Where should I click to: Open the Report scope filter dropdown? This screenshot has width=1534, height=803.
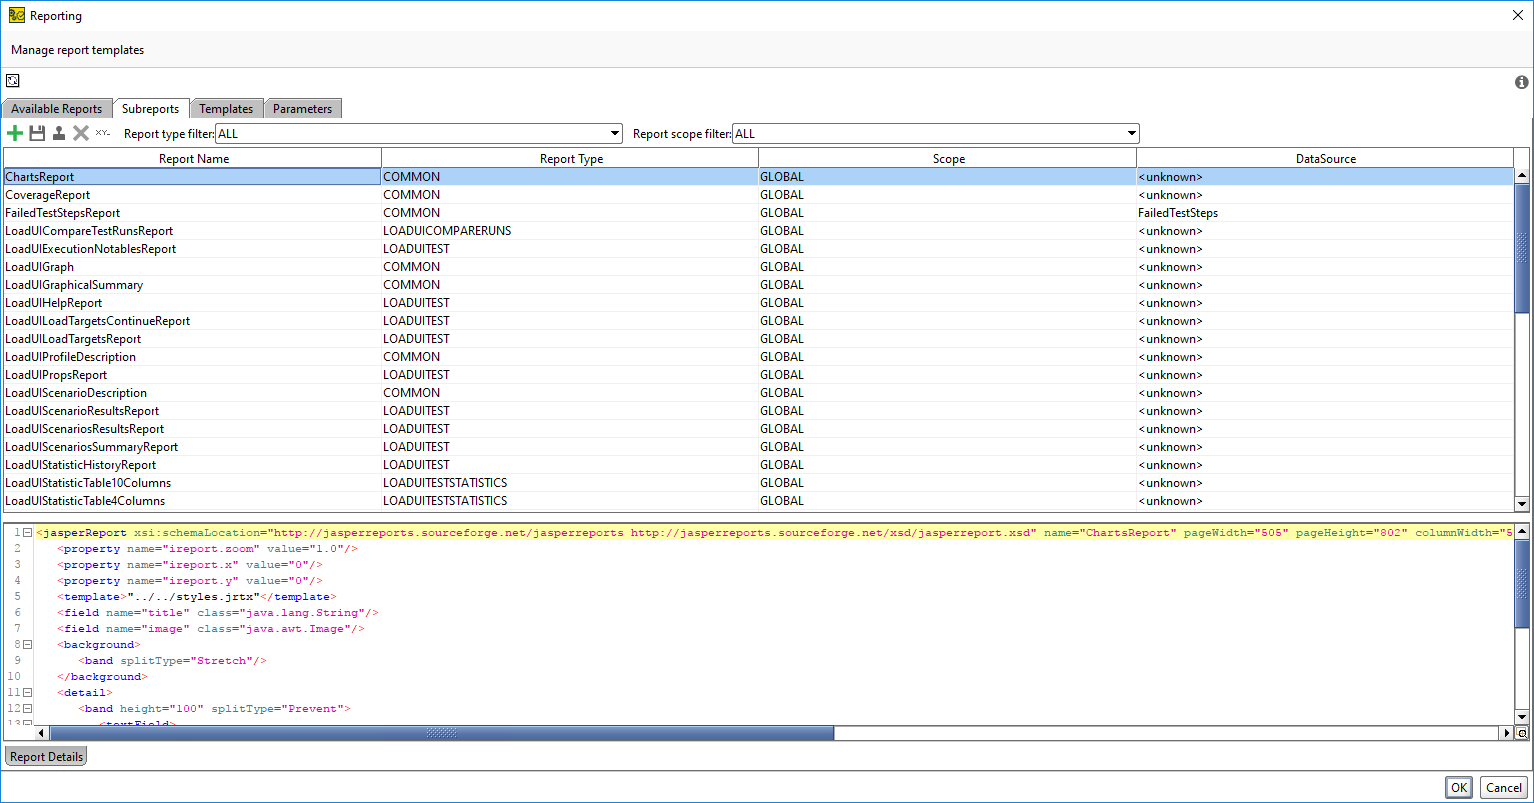[1129, 133]
